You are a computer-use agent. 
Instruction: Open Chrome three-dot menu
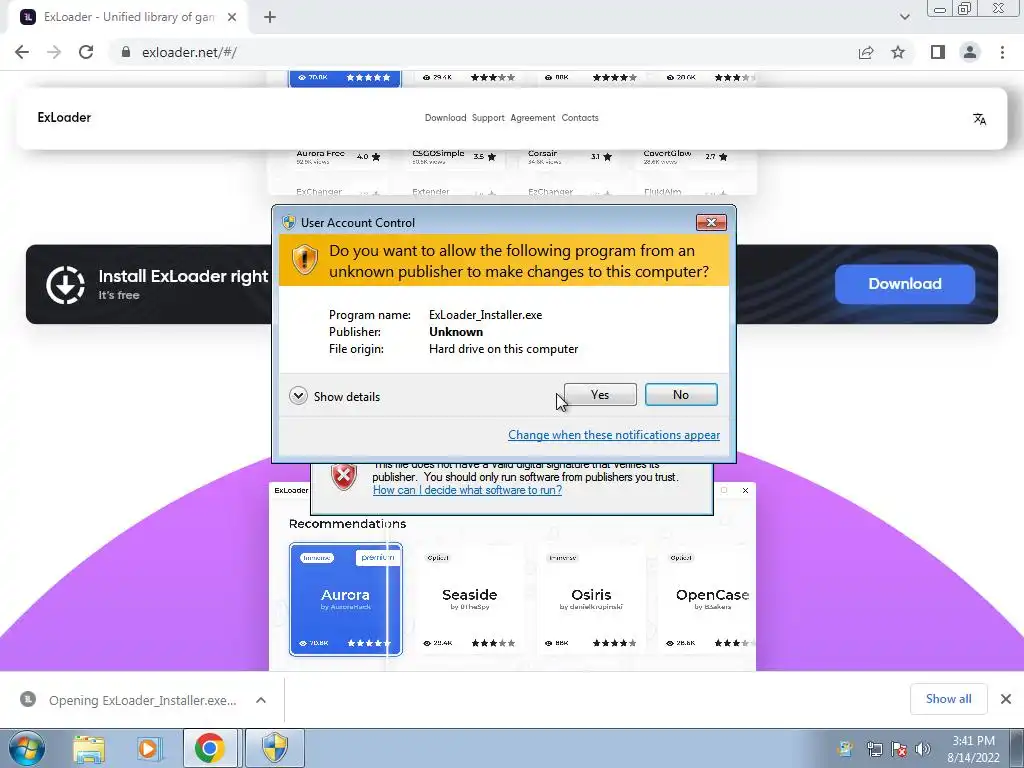pyautogui.click(x=1002, y=52)
